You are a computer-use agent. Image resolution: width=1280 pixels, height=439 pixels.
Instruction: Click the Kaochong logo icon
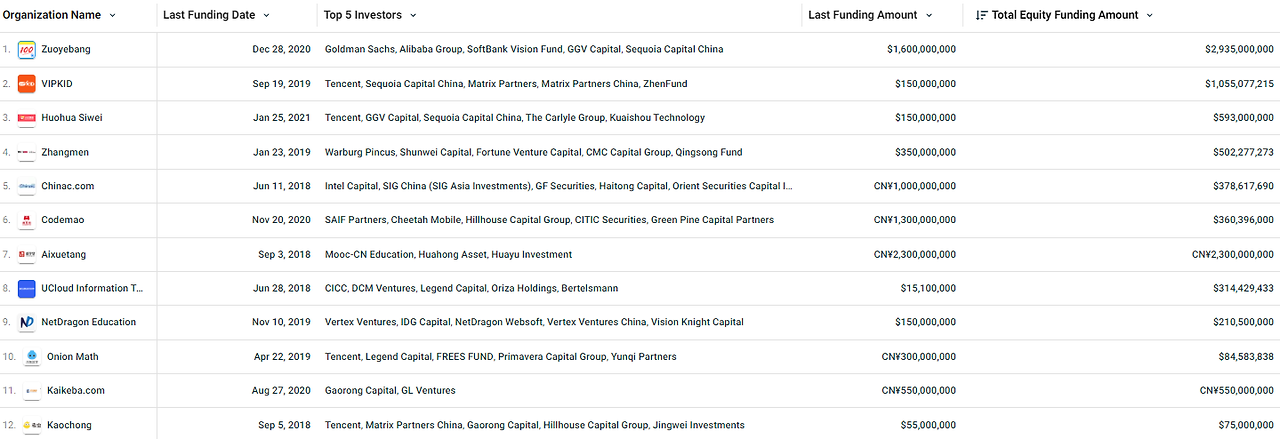32,425
